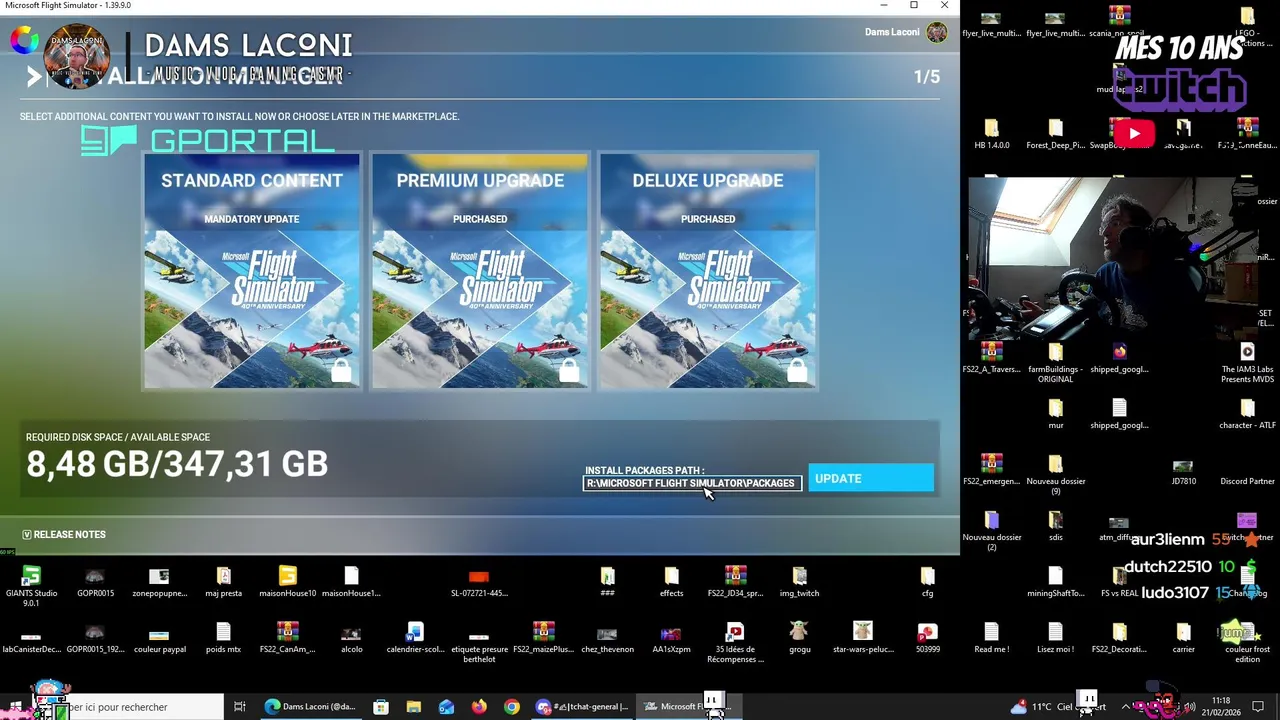
Task: Switch to Discord tchat-general taskbar window
Action: (x=582, y=707)
